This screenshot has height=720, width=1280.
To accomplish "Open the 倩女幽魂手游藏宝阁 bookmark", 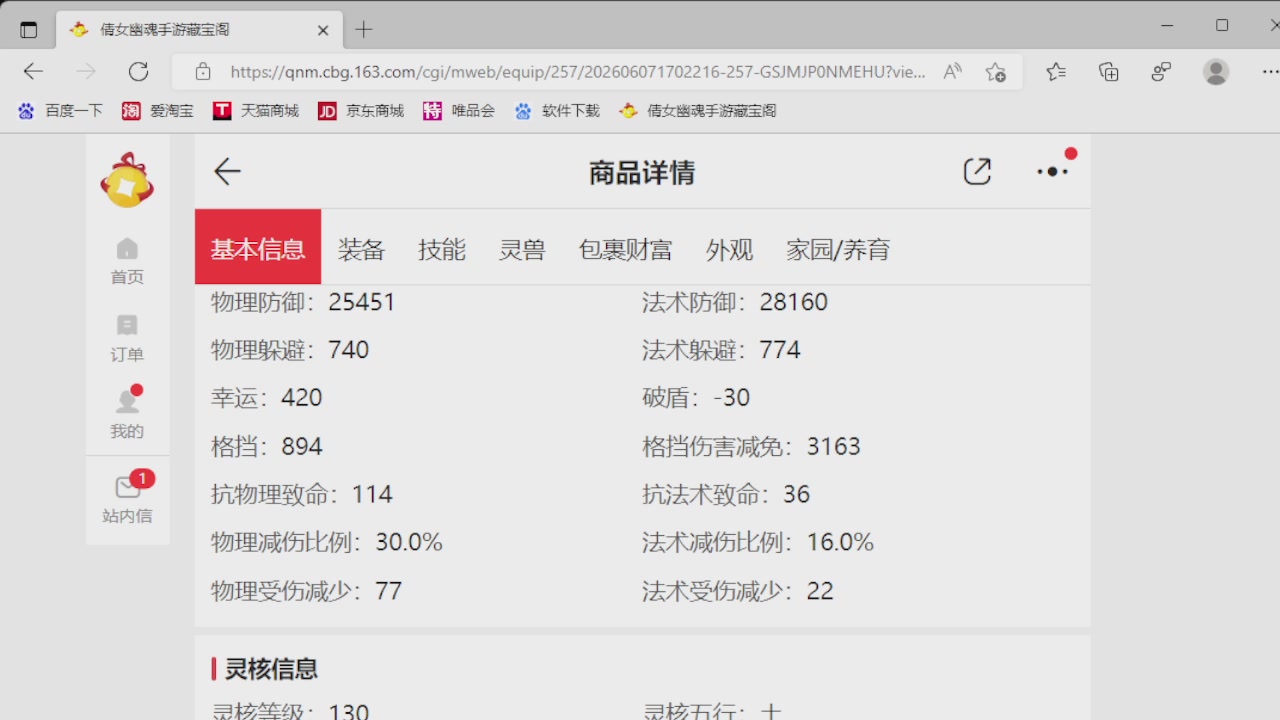I will point(698,111).
